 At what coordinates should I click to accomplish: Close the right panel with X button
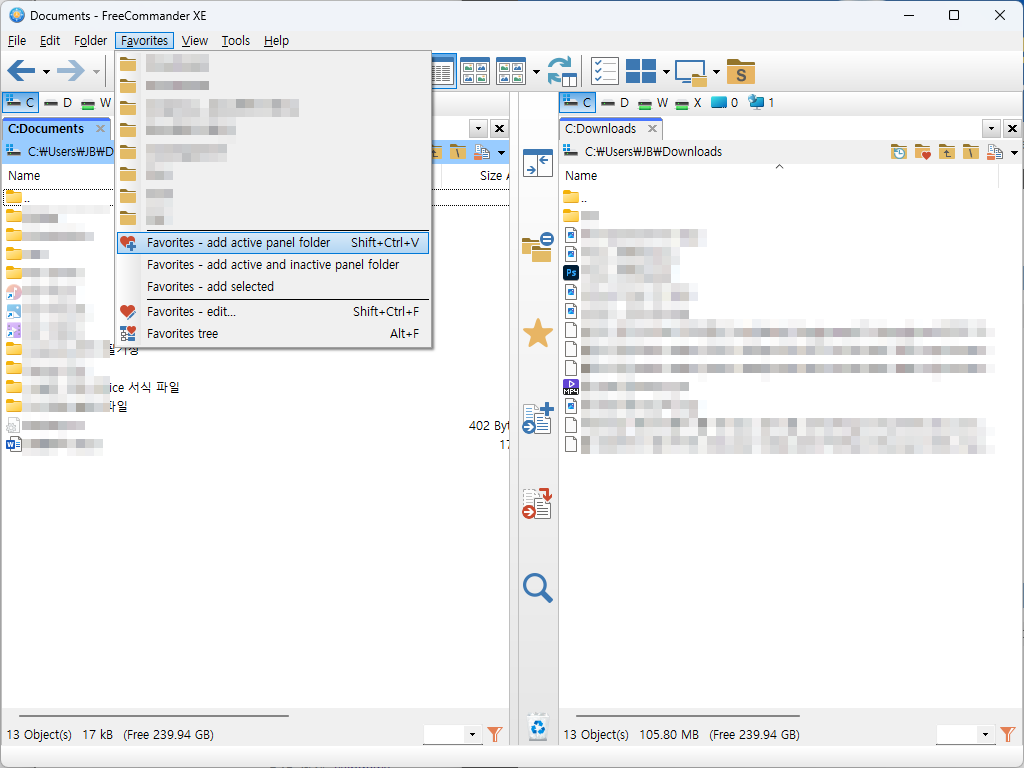1012,129
